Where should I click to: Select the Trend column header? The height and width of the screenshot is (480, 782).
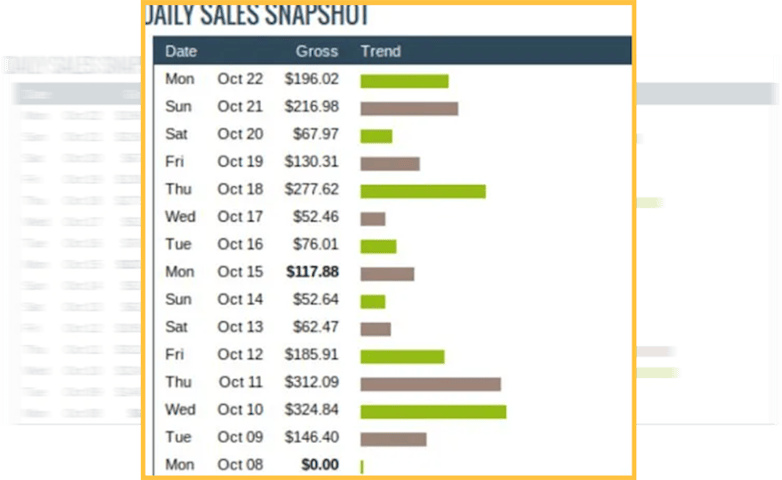[x=380, y=51]
